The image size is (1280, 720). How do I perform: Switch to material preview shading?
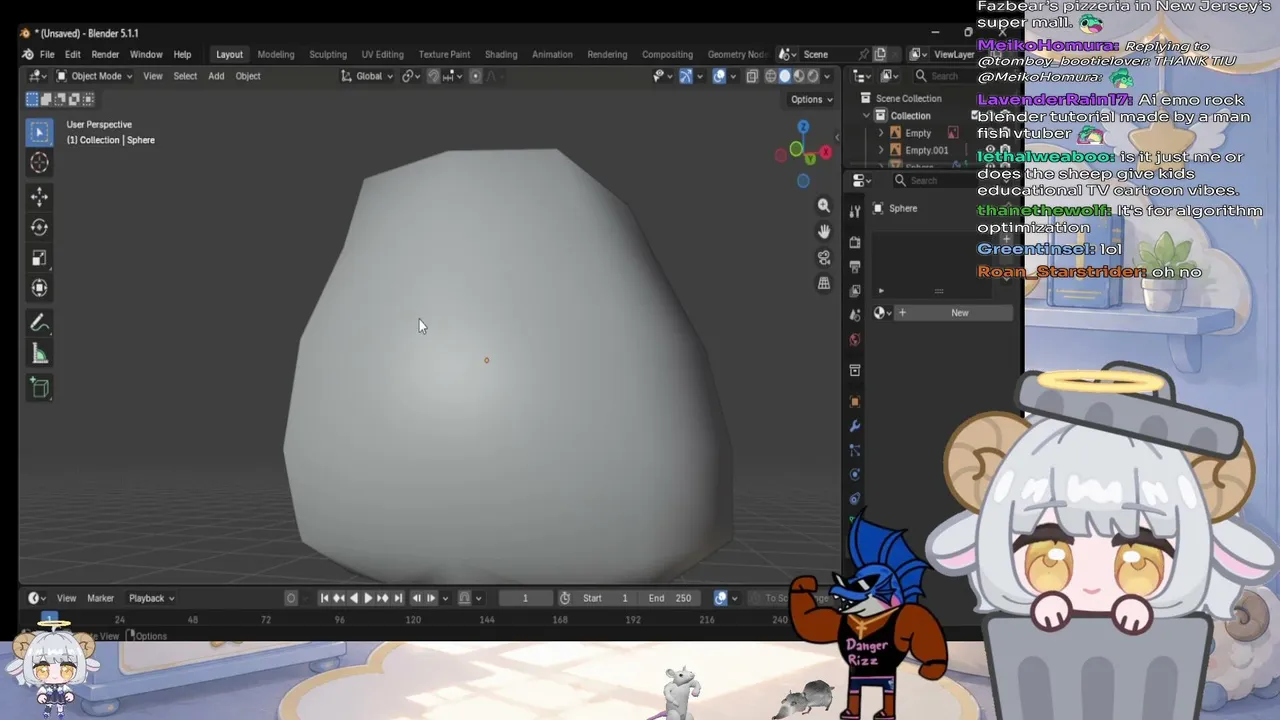(x=799, y=76)
